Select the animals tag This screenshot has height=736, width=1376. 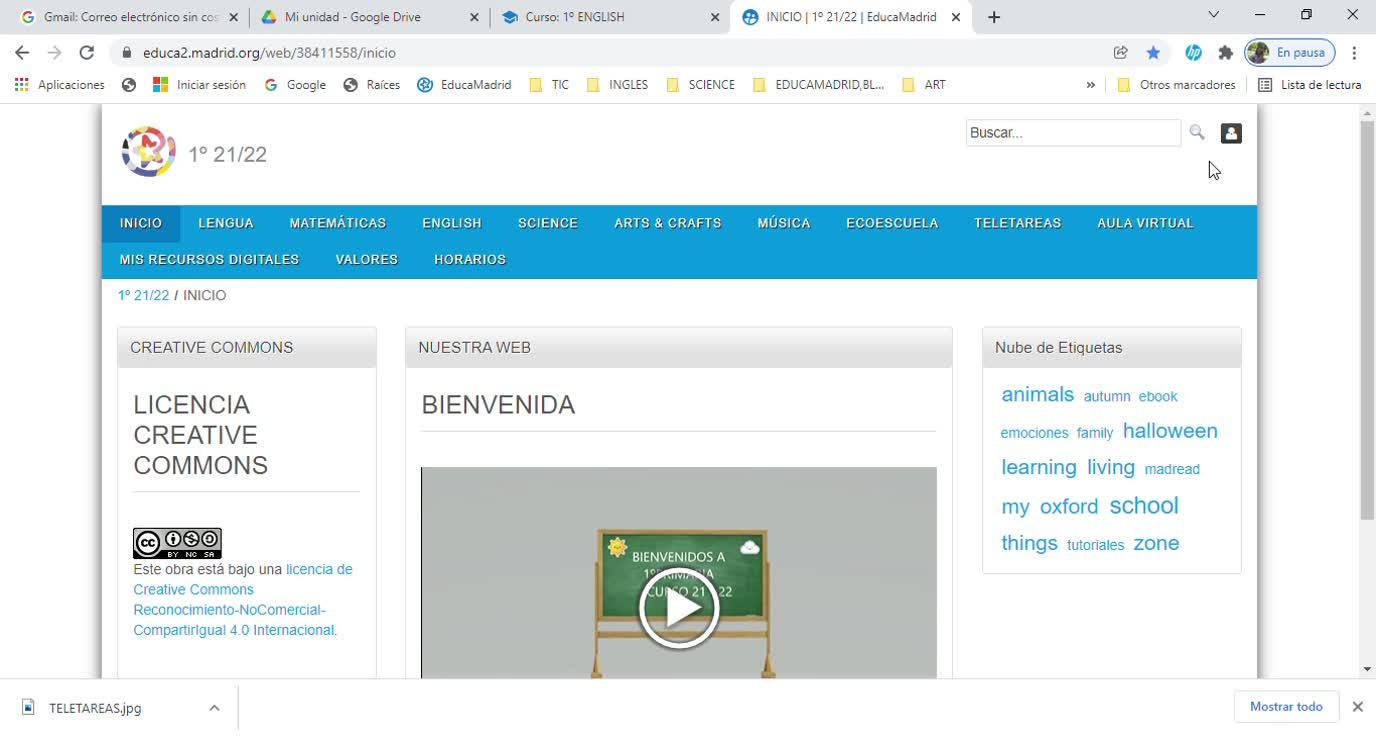tap(1038, 394)
